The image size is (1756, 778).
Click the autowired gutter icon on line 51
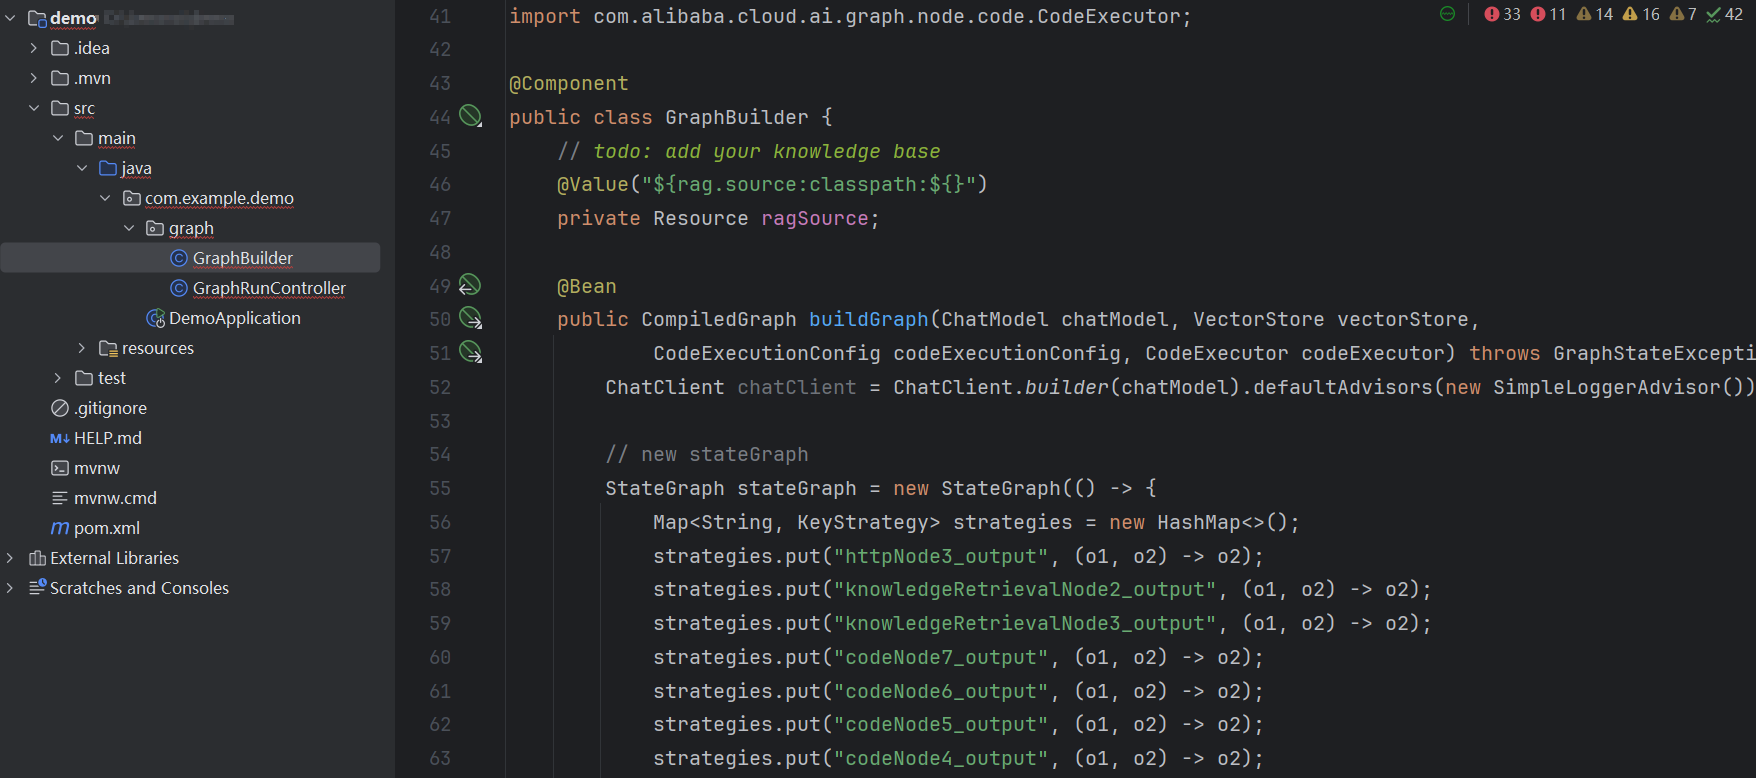(x=470, y=352)
